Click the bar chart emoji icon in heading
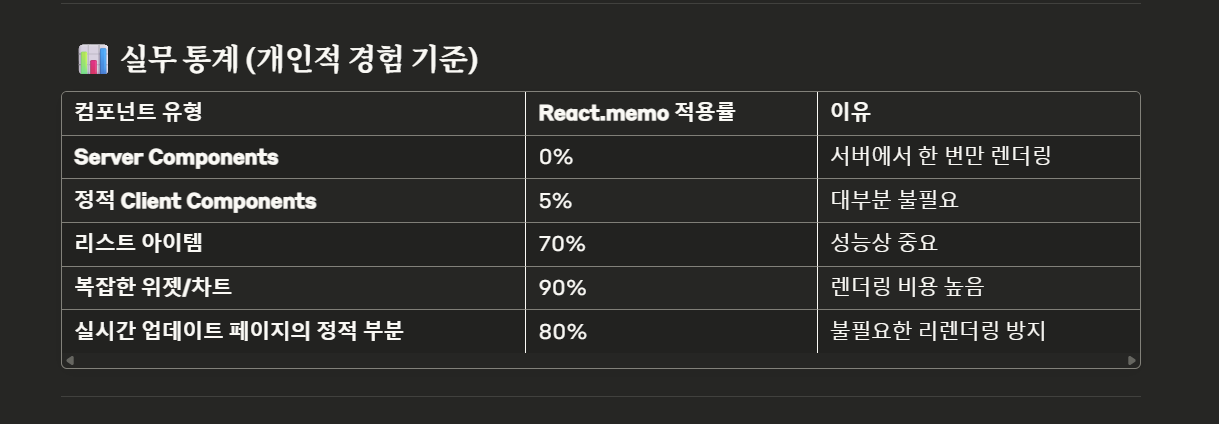Screen dimensions: 1219x424 [x=92, y=60]
